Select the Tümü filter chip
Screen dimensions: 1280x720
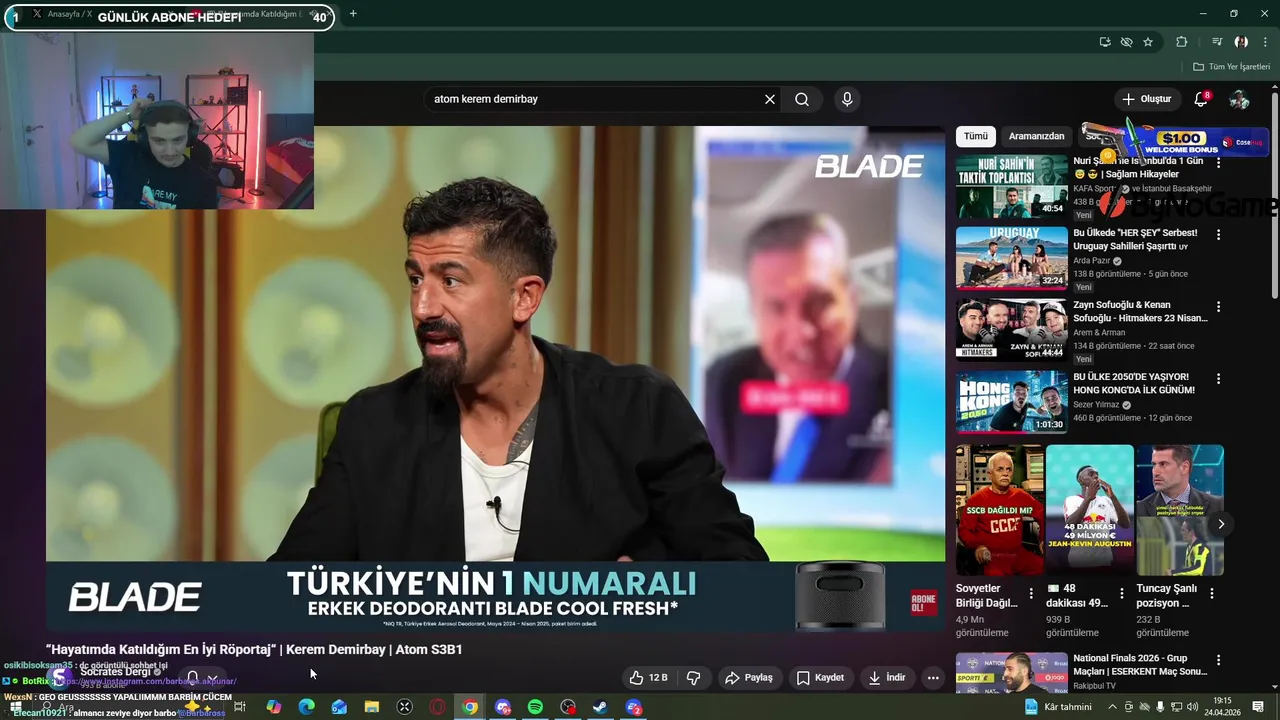pos(975,136)
